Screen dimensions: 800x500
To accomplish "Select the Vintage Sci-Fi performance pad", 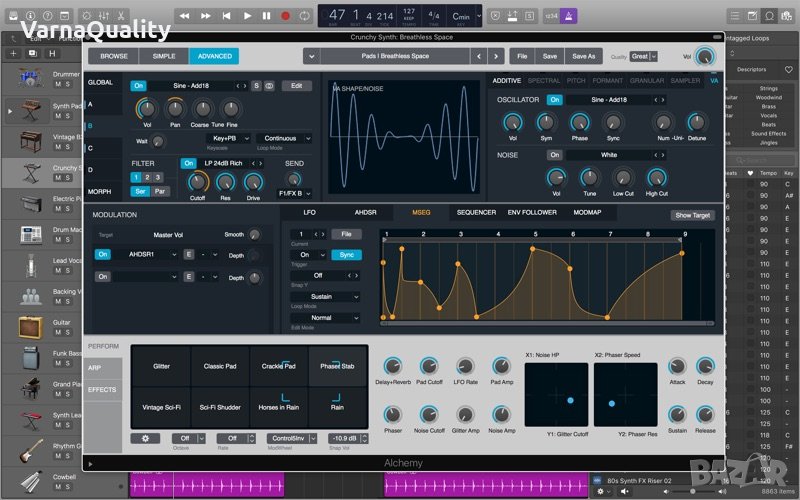I will [161, 408].
